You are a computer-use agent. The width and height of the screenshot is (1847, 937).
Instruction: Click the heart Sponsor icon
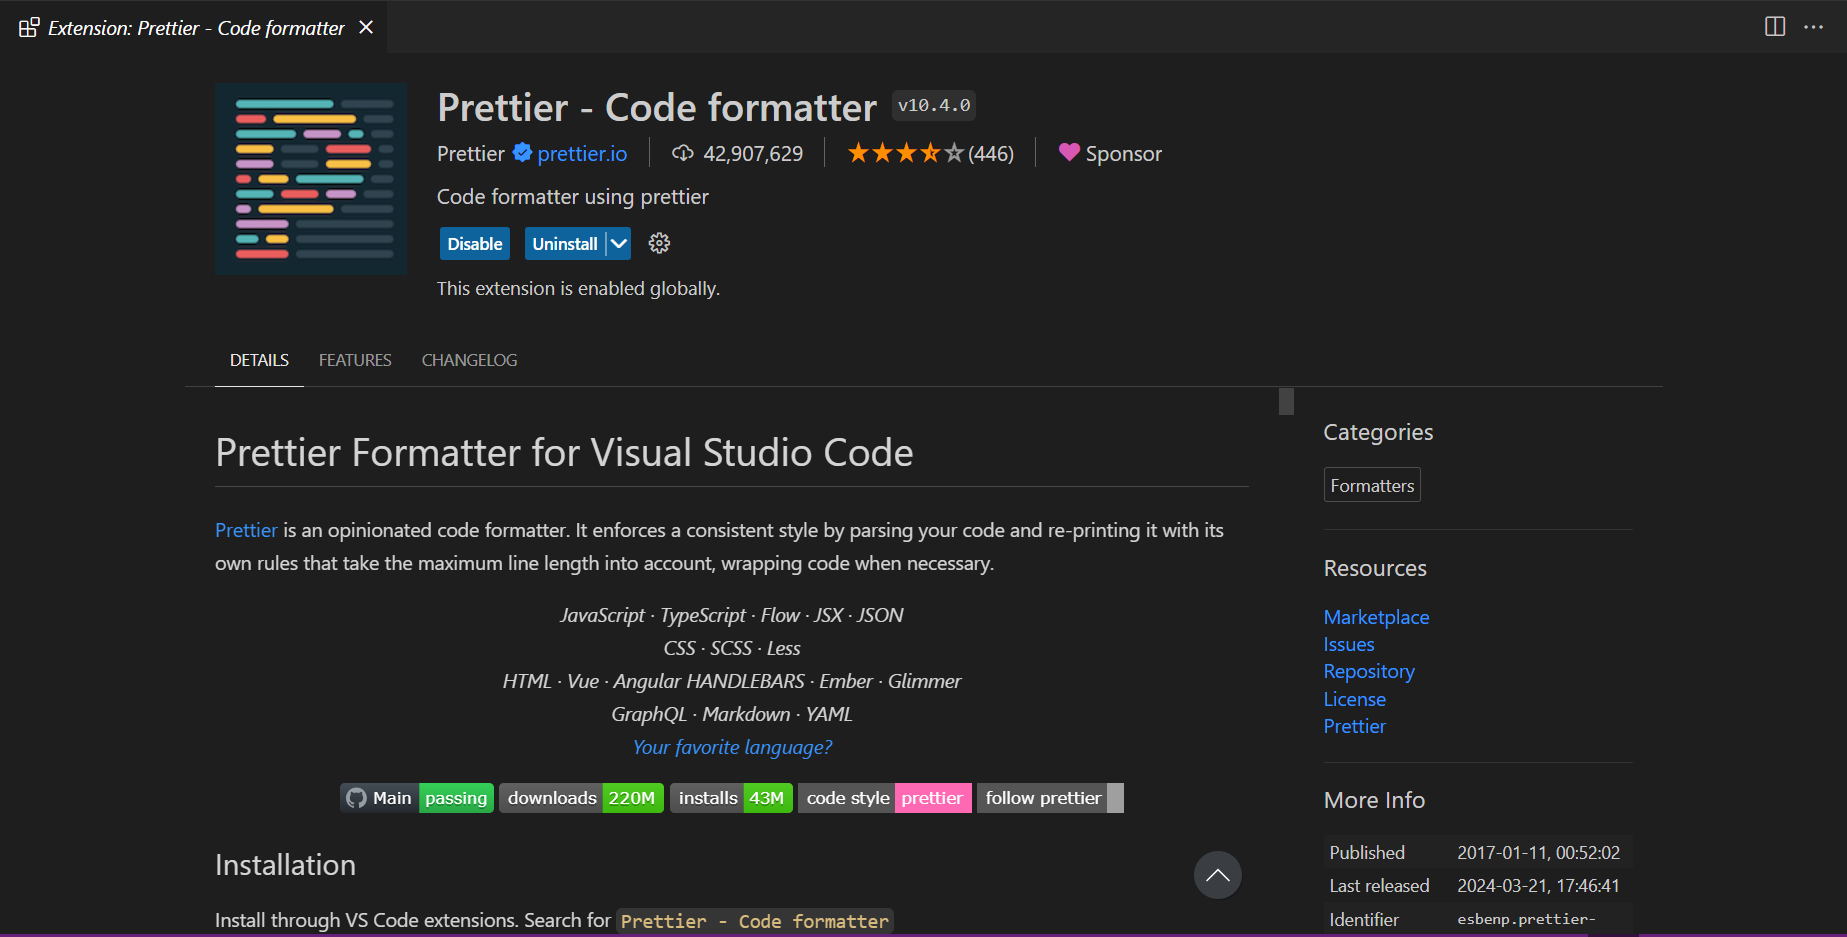coord(1069,153)
